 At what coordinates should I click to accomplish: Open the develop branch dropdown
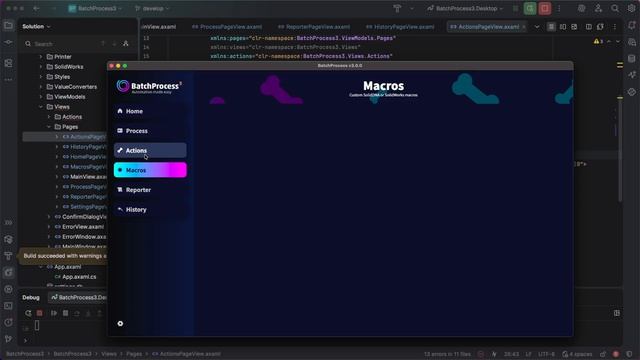point(152,8)
